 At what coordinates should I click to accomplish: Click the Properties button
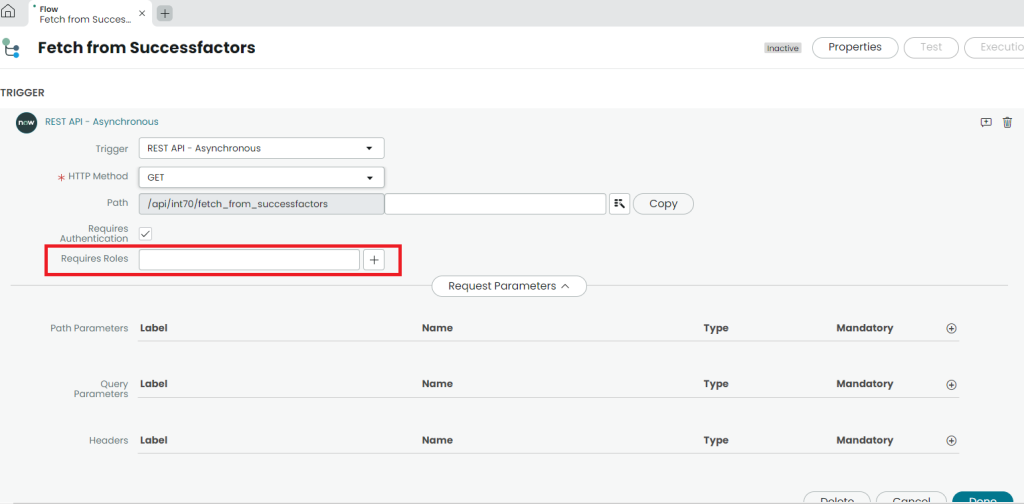point(854,47)
